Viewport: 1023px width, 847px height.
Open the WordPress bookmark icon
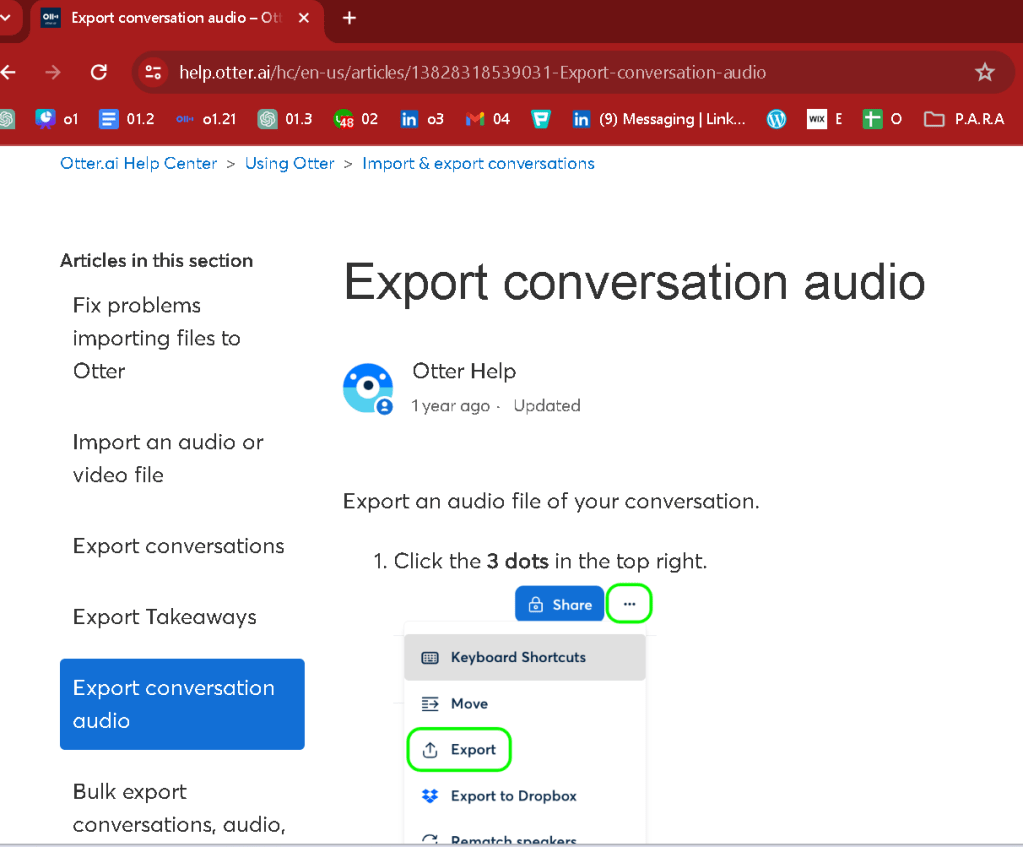tap(776, 119)
